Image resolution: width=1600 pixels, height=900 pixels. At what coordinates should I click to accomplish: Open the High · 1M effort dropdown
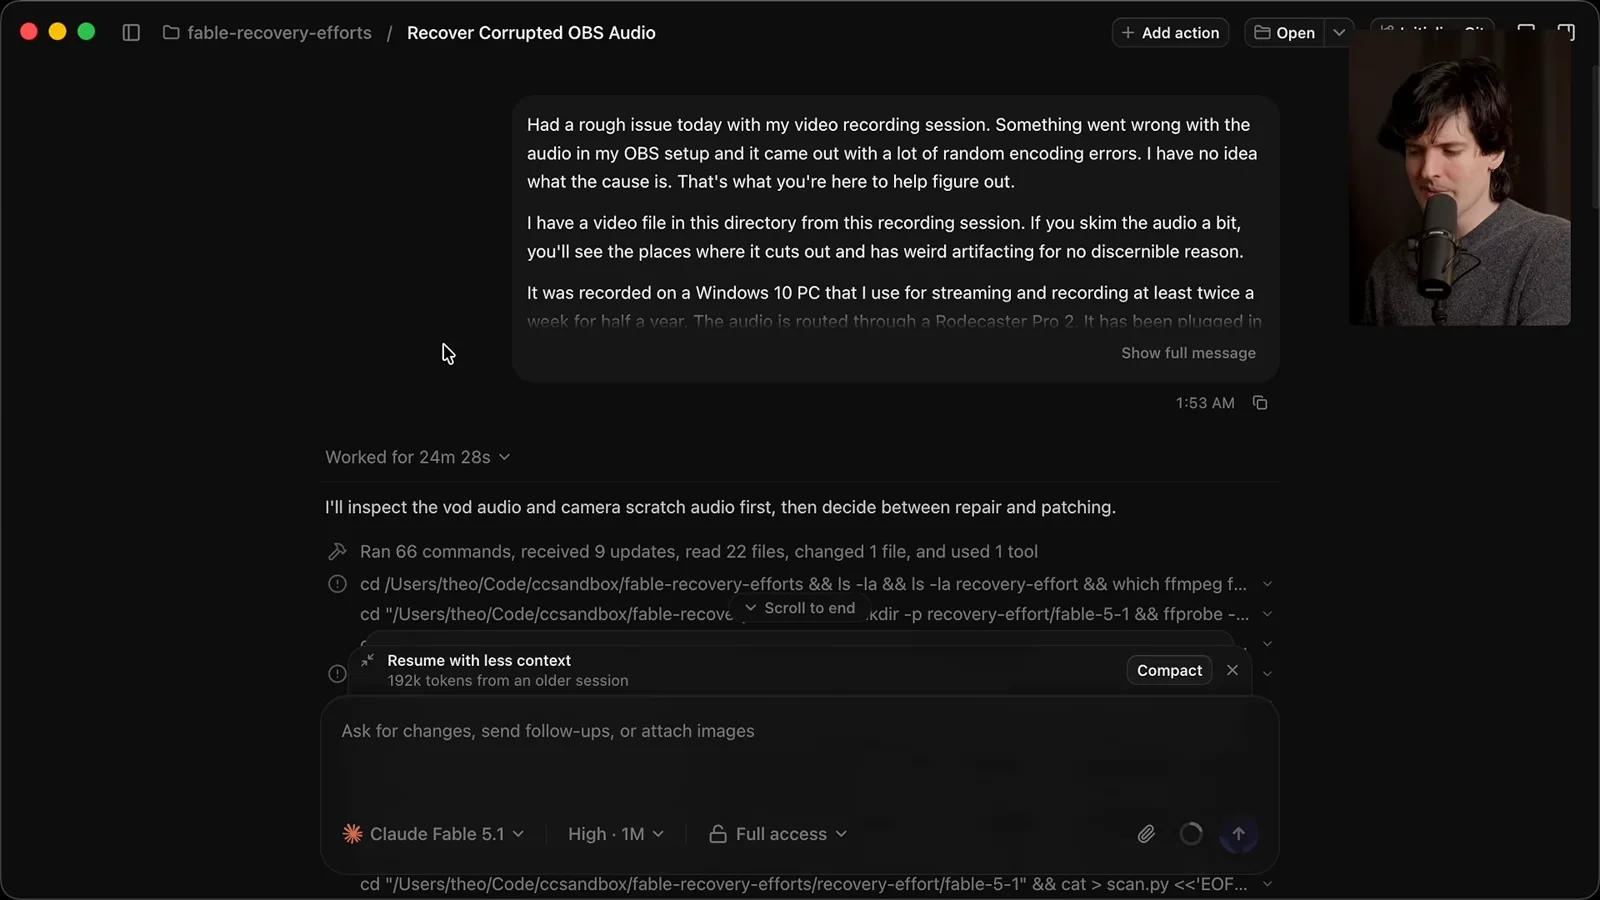[x=615, y=834]
